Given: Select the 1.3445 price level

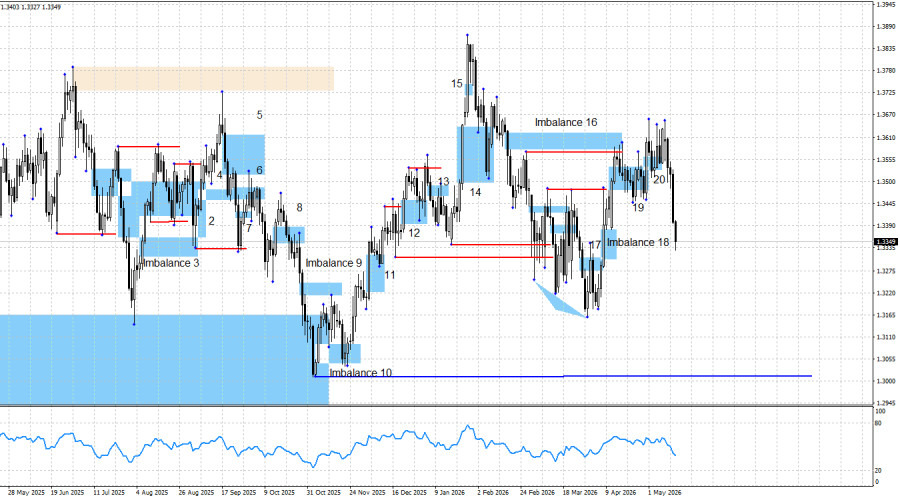Looking at the screenshot, I should point(886,204).
